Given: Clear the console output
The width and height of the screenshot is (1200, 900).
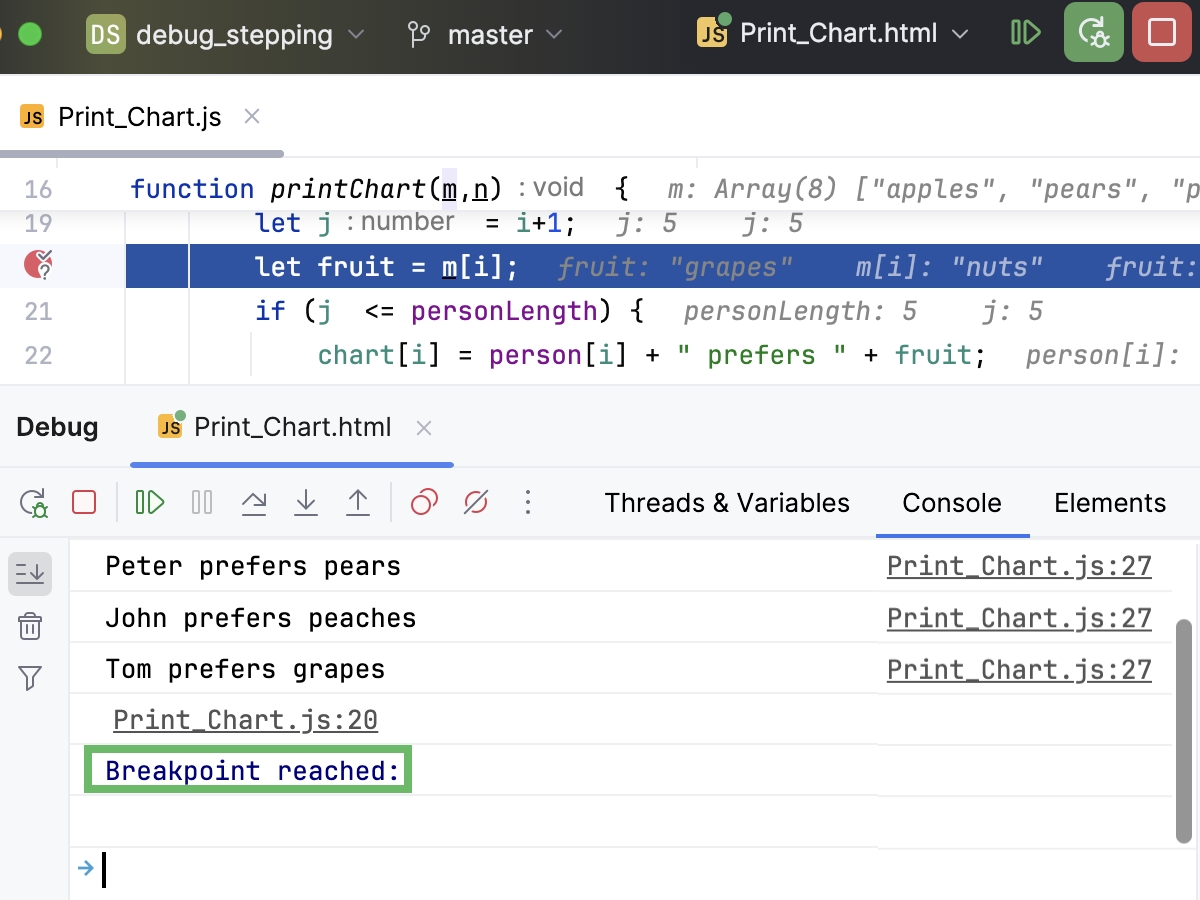Looking at the screenshot, I should pos(30,625).
